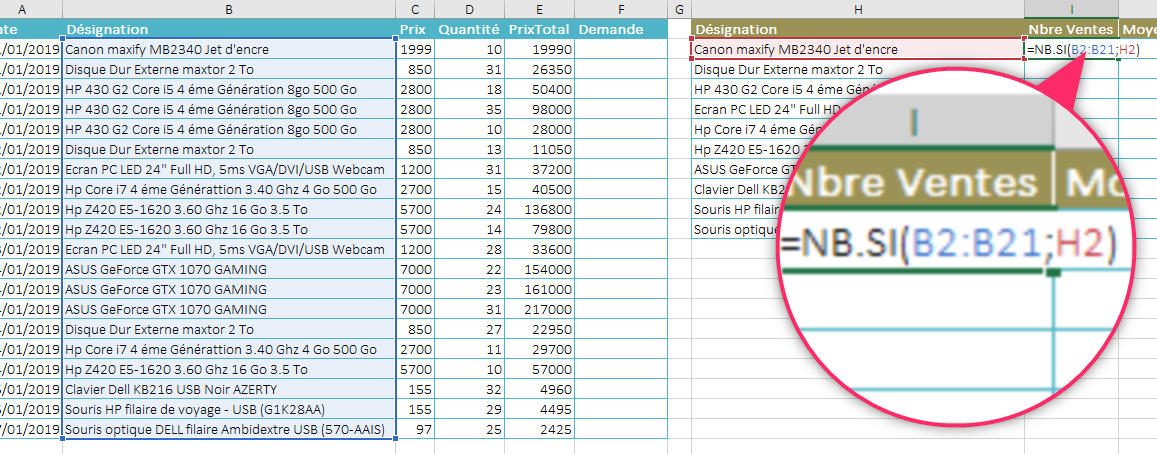Click the price cell 97
1157x454 pixels.
415,429
